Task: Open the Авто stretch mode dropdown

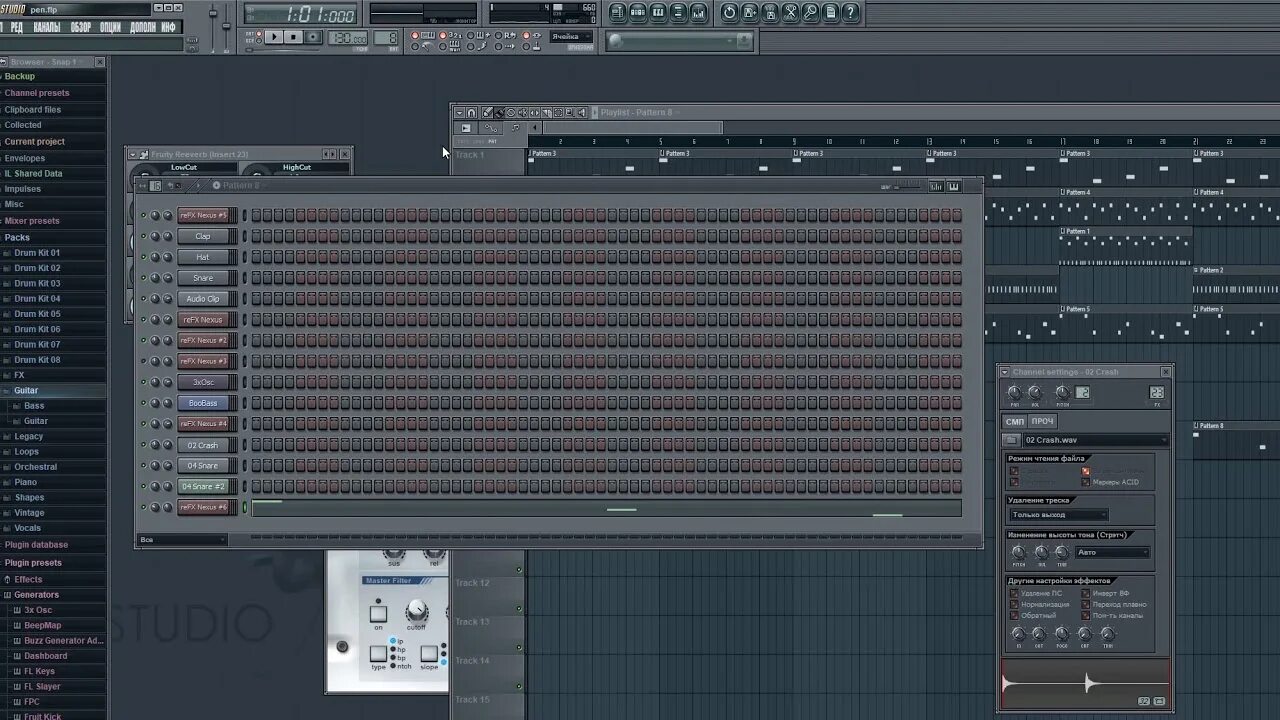Action: [1112, 552]
